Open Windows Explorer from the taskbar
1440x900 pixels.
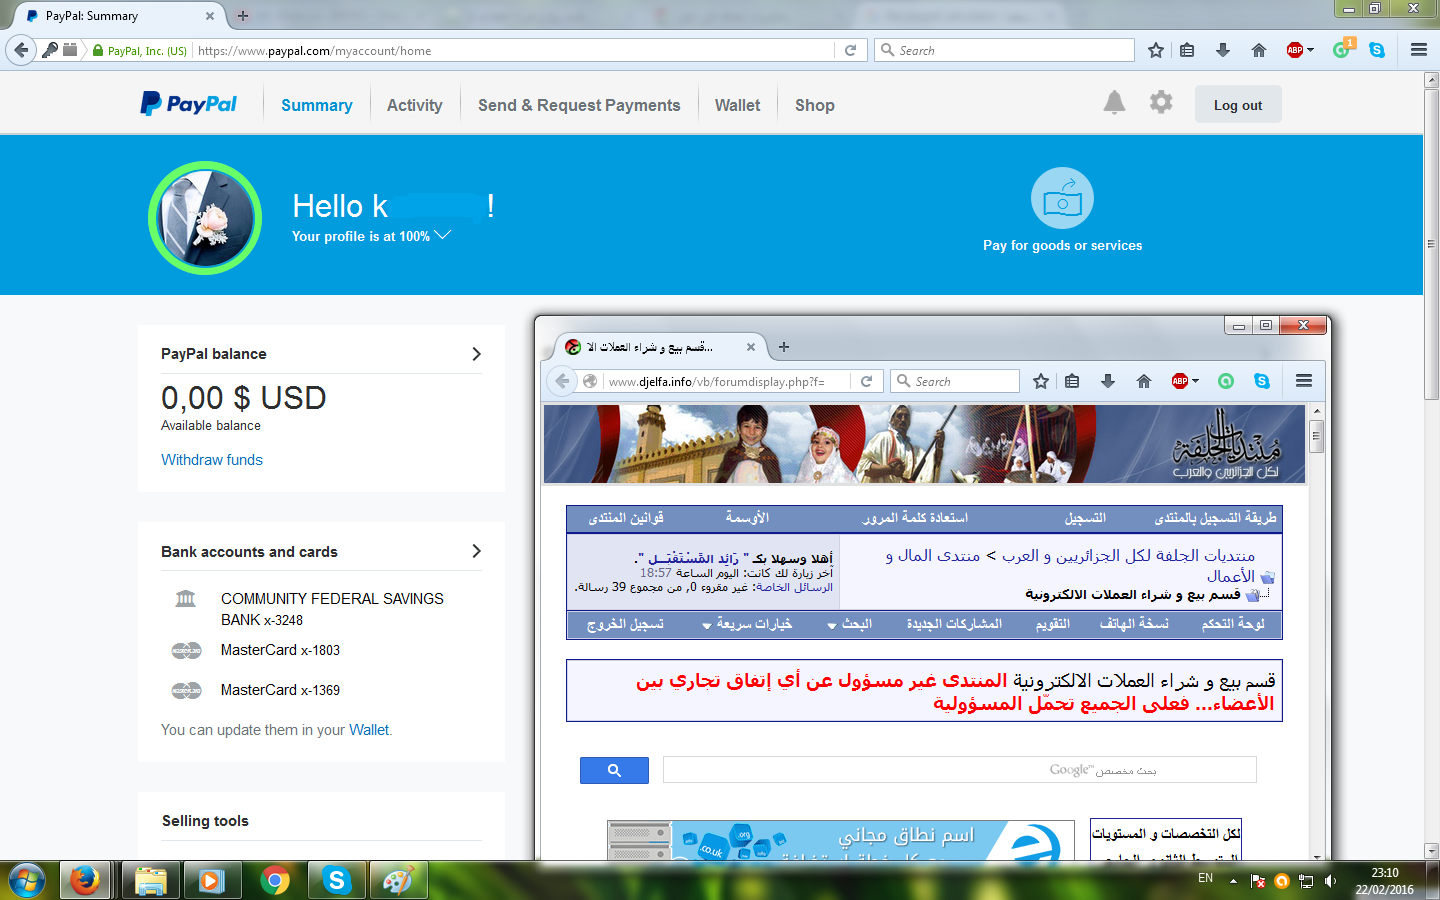pos(150,881)
